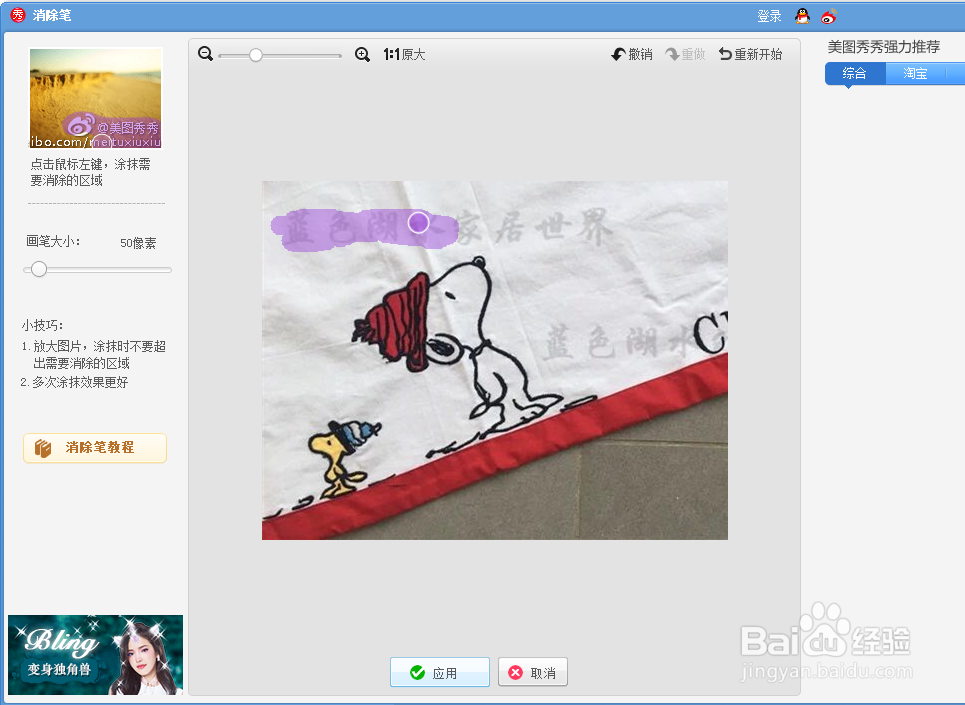The width and height of the screenshot is (965, 705).
Task: Click the 美图秀秀强力推荐 heading
Action: [884, 47]
